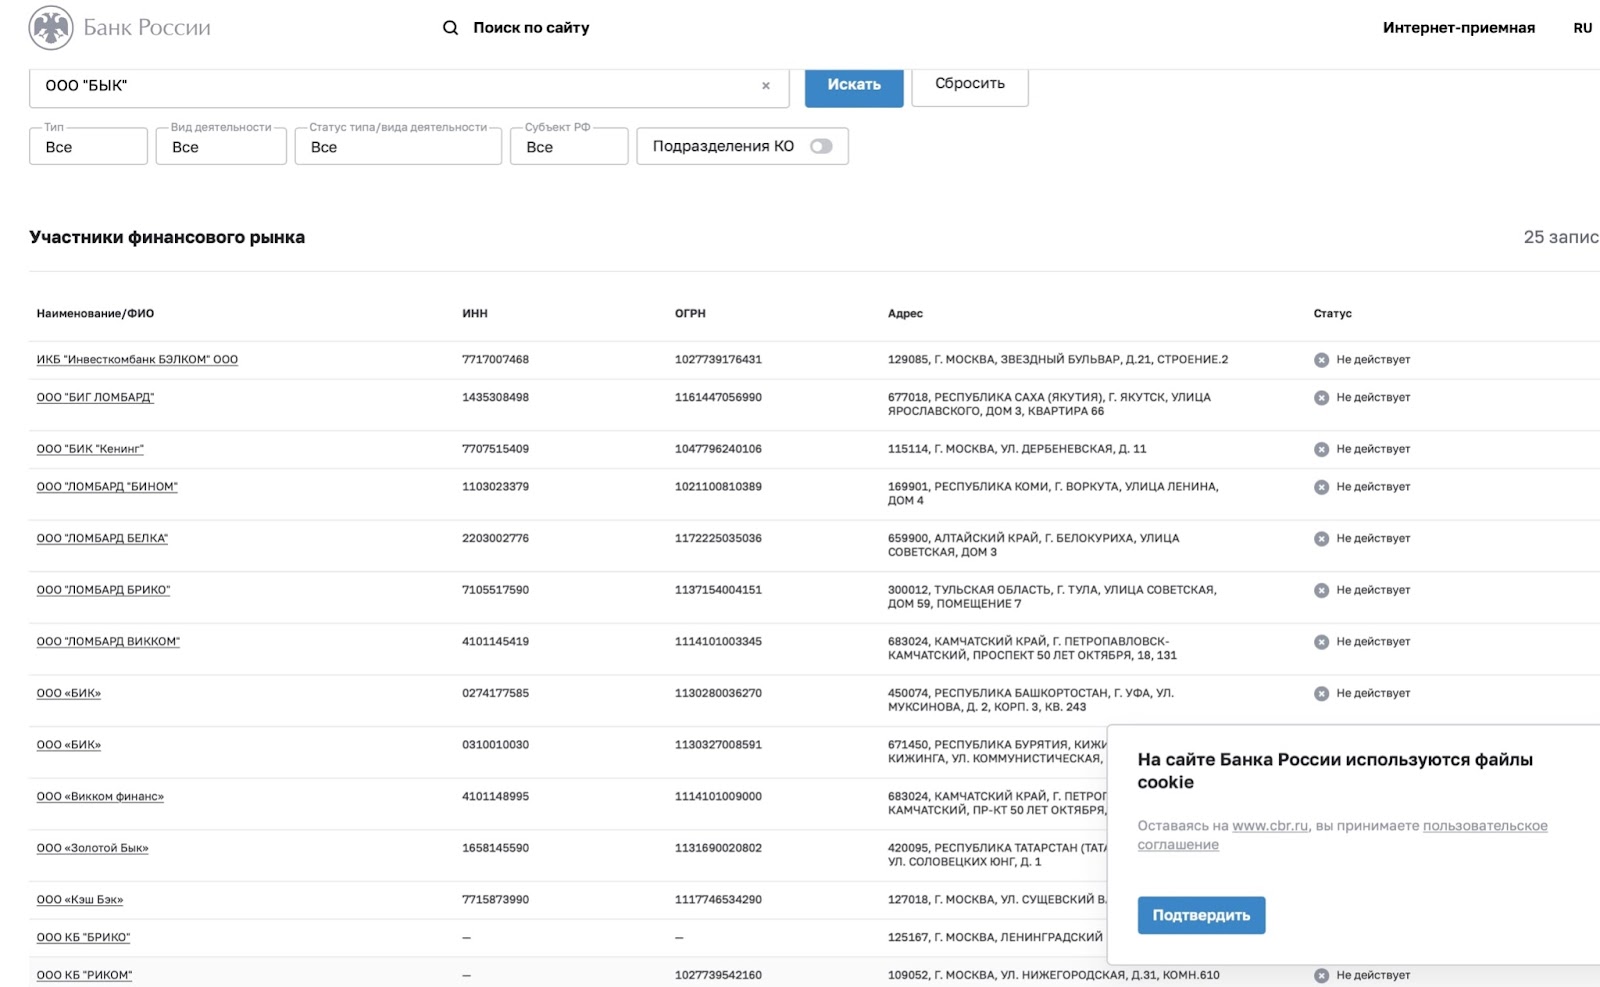
Task: Open ООО «Кэш Бэк» link
Action: (x=80, y=900)
